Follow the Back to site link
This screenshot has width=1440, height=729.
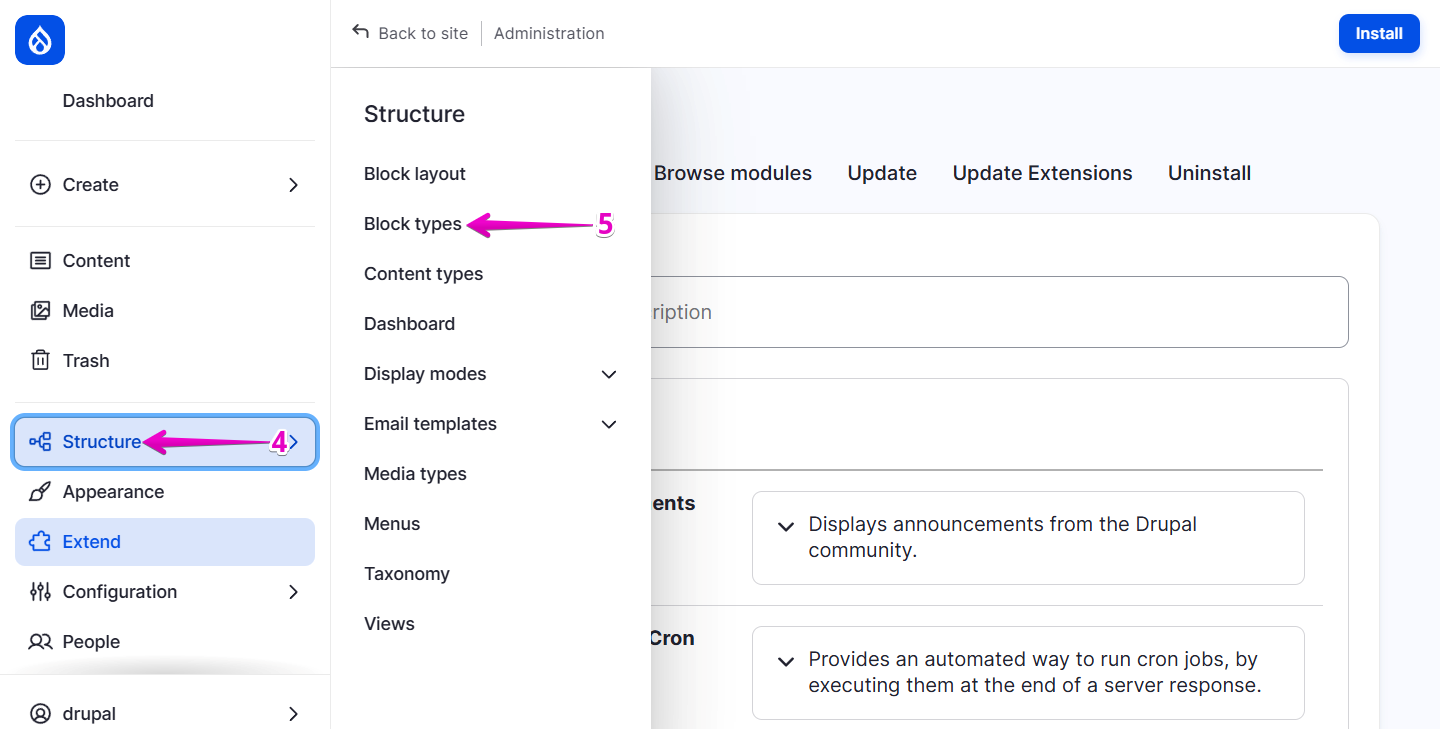coord(422,33)
